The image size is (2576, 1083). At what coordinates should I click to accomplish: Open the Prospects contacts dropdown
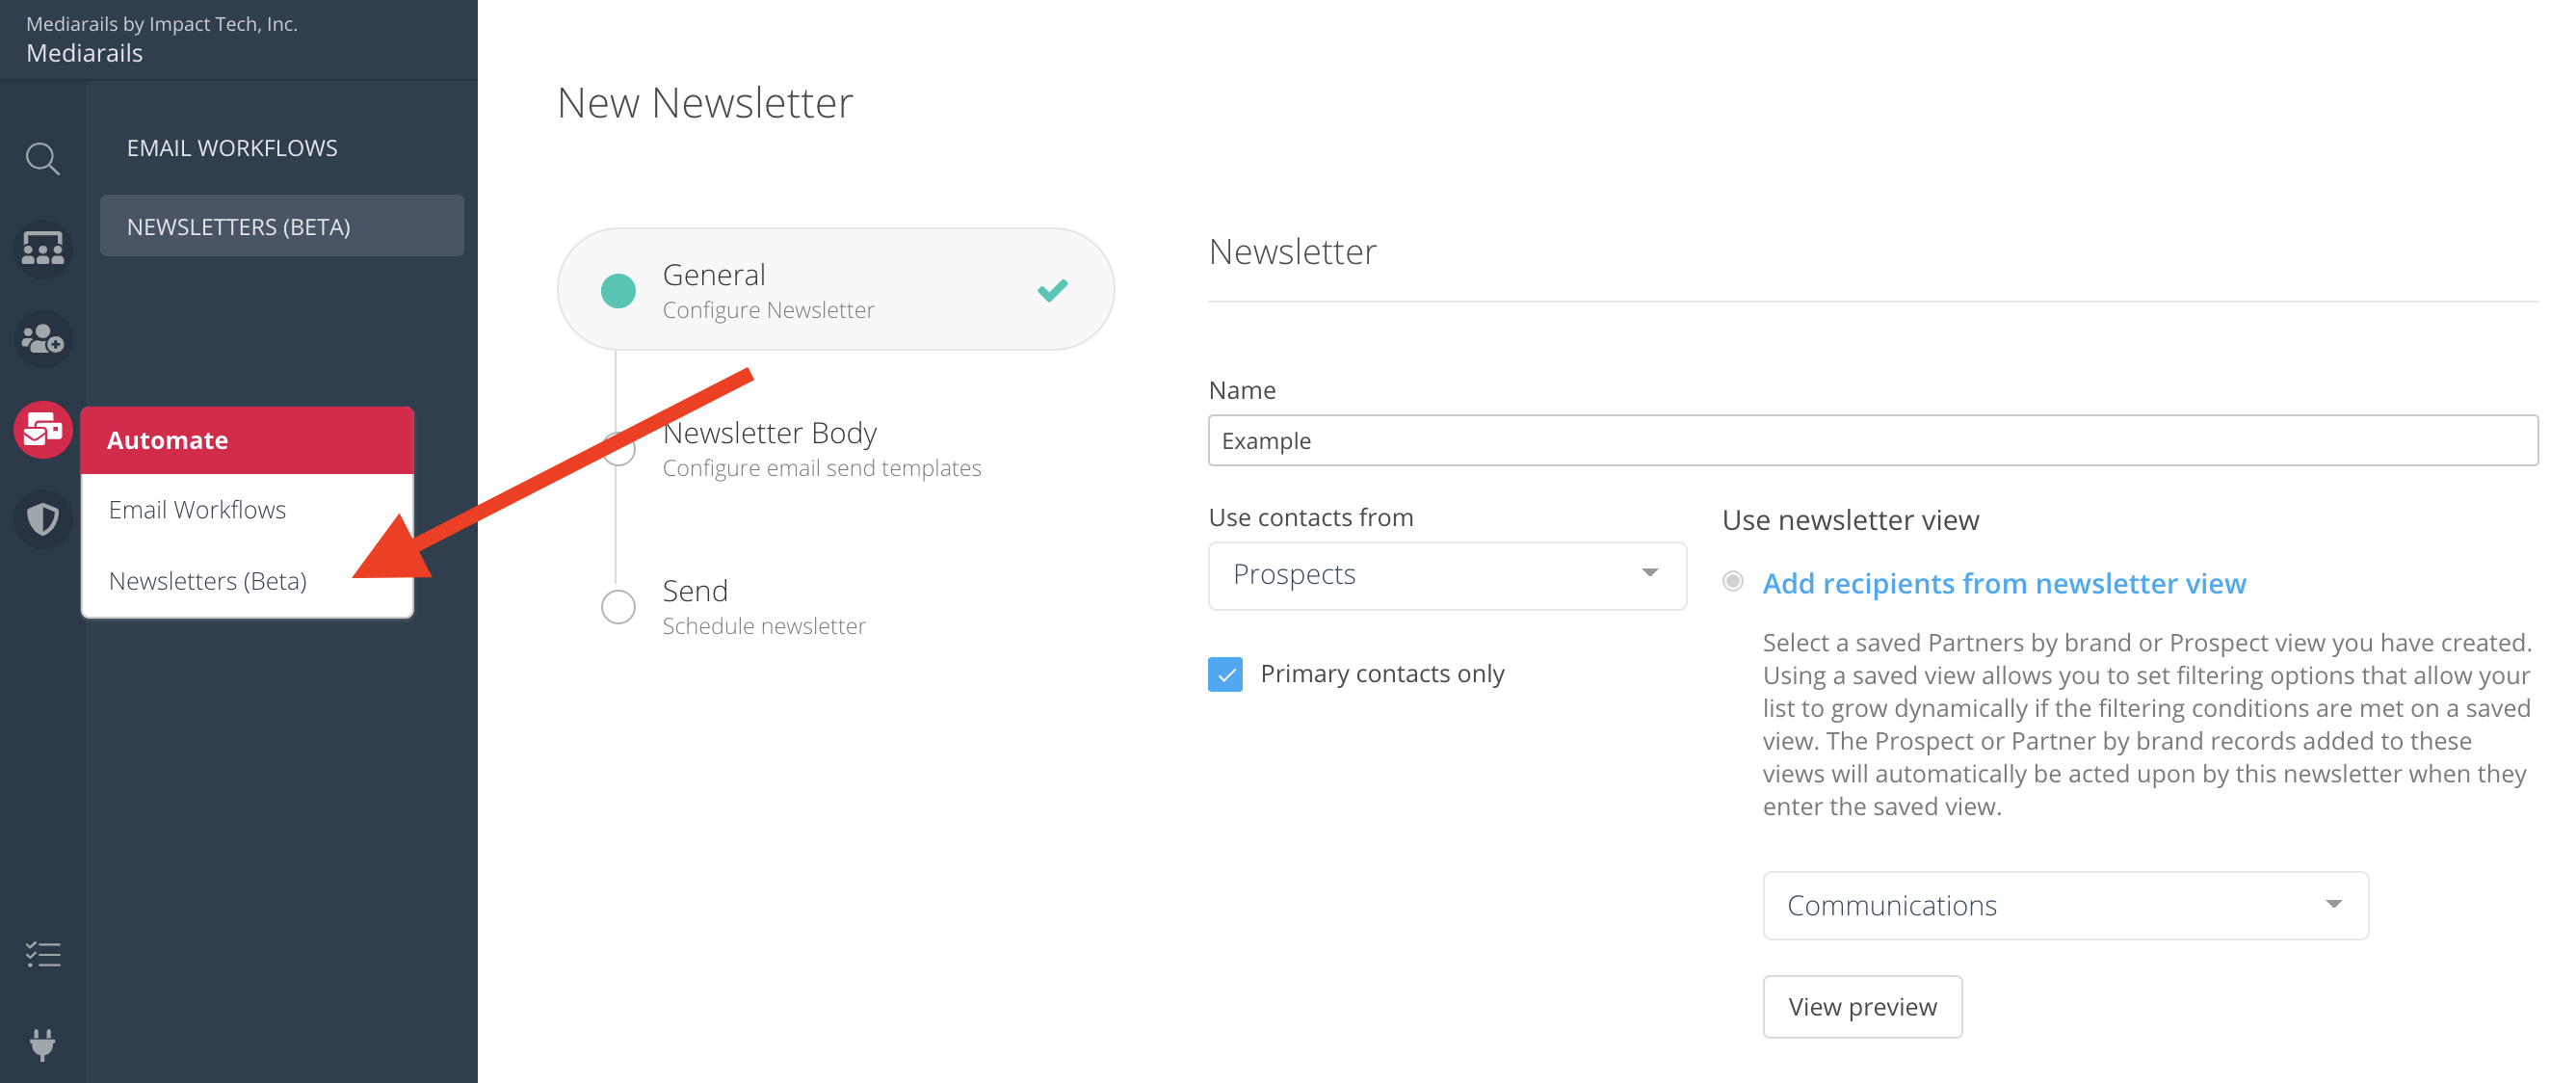pyautogui.click(x=1446, y=575)
